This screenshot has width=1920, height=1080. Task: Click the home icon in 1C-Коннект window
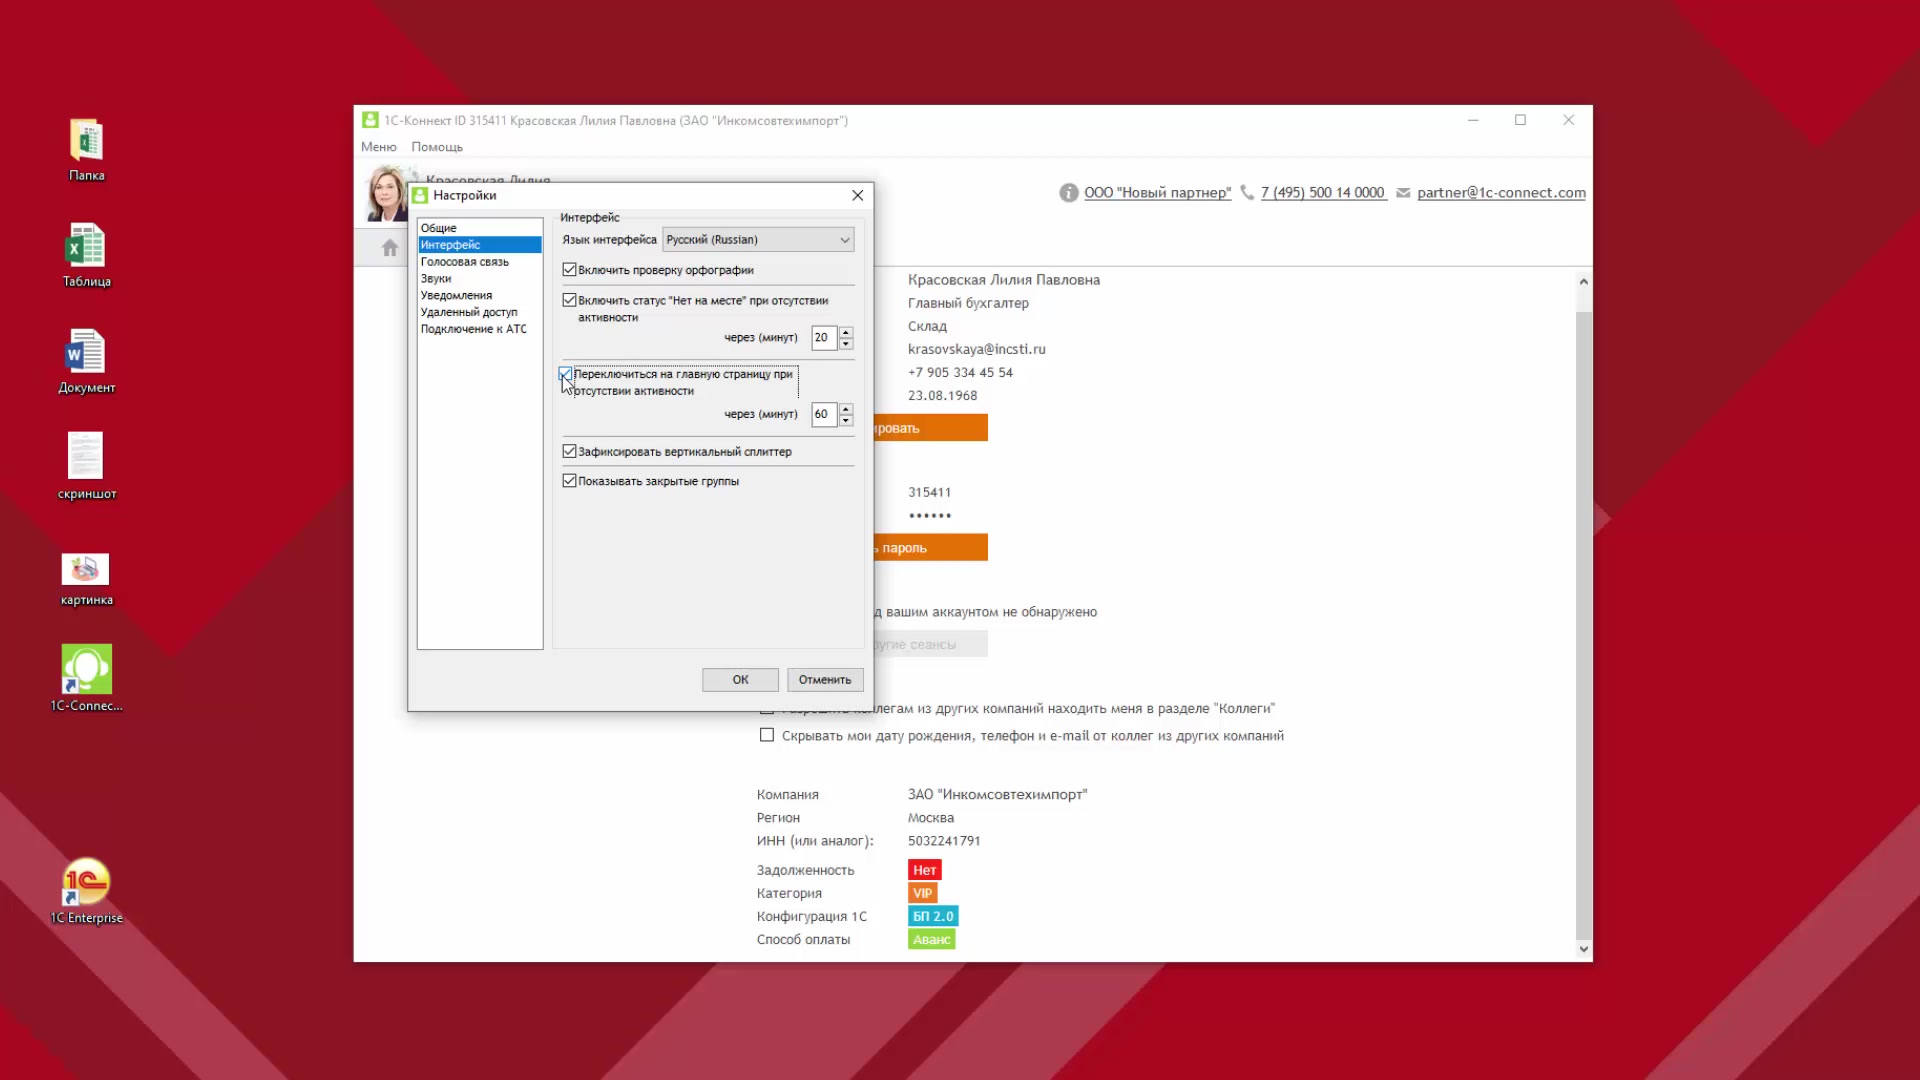390,248
